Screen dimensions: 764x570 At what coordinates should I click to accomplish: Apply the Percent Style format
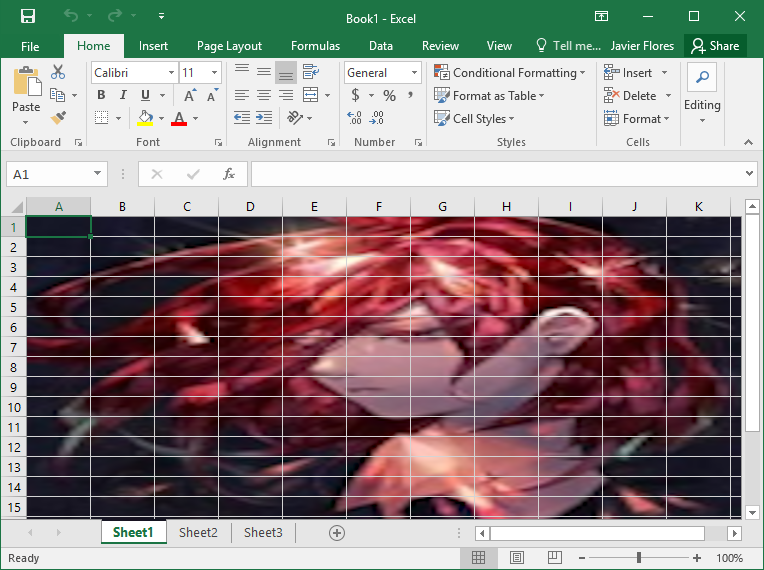(388, 95)
